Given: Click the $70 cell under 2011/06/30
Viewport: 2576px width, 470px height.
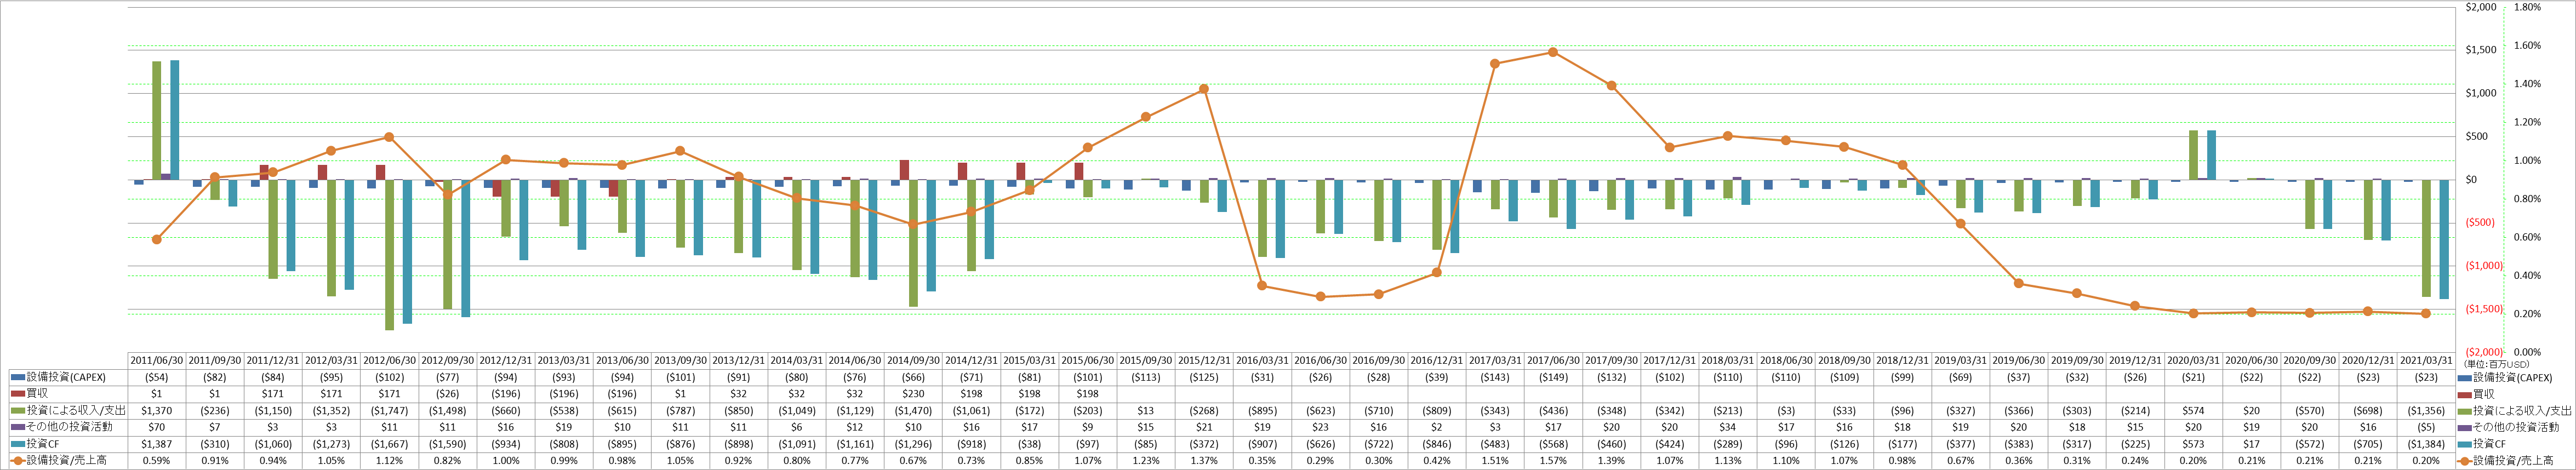Looking at the screenshot, I should 157,428.
